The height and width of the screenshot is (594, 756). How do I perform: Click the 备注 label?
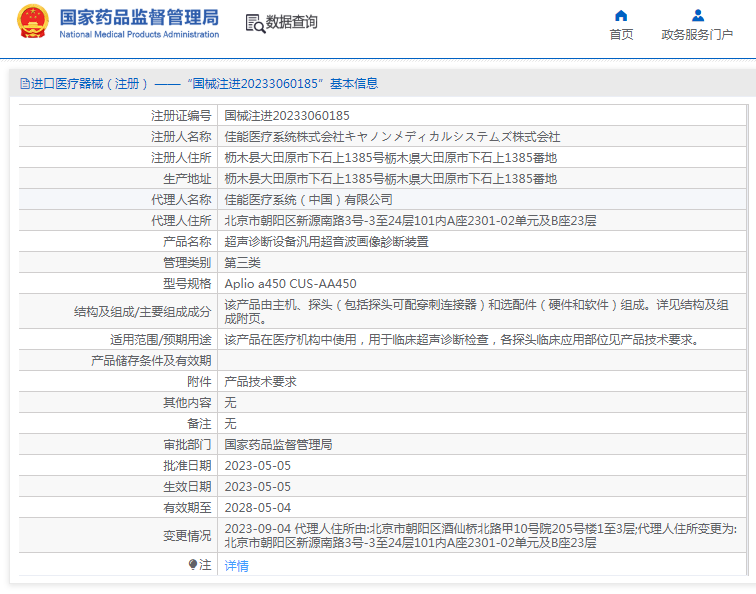(199, 424)
